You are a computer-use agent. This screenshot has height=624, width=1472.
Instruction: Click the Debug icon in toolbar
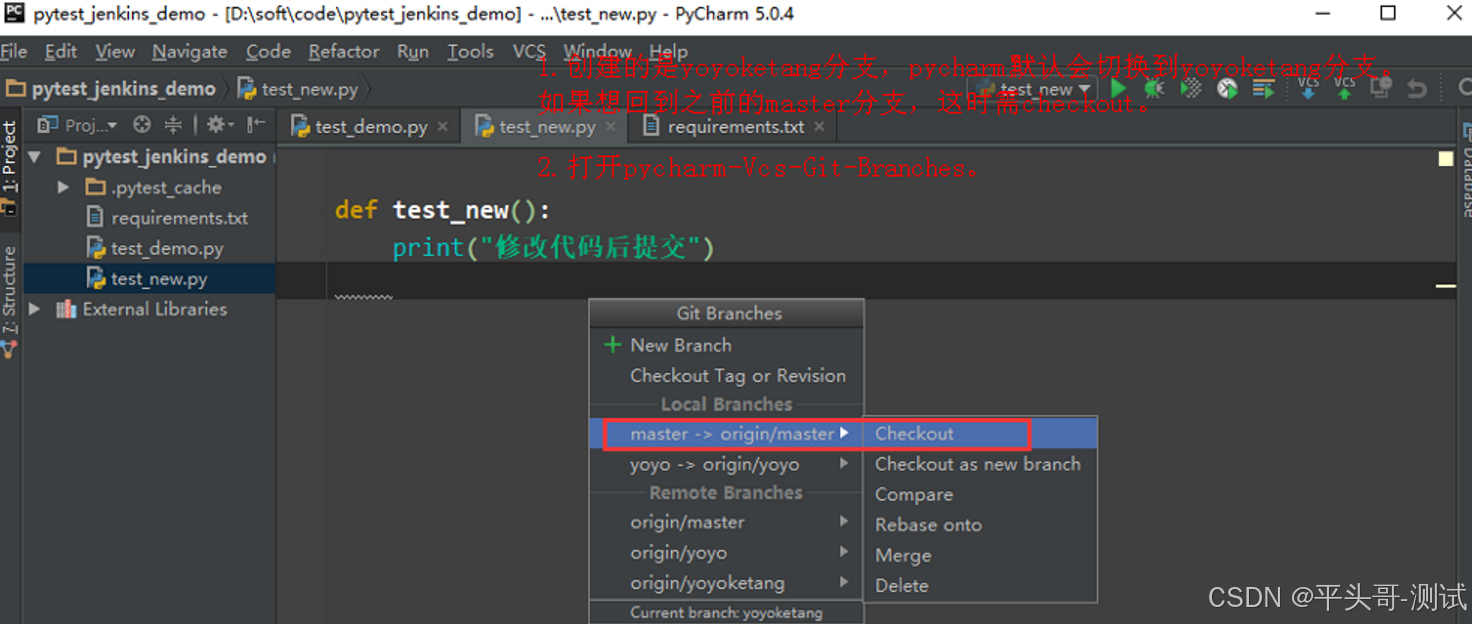pos(1153,88)
